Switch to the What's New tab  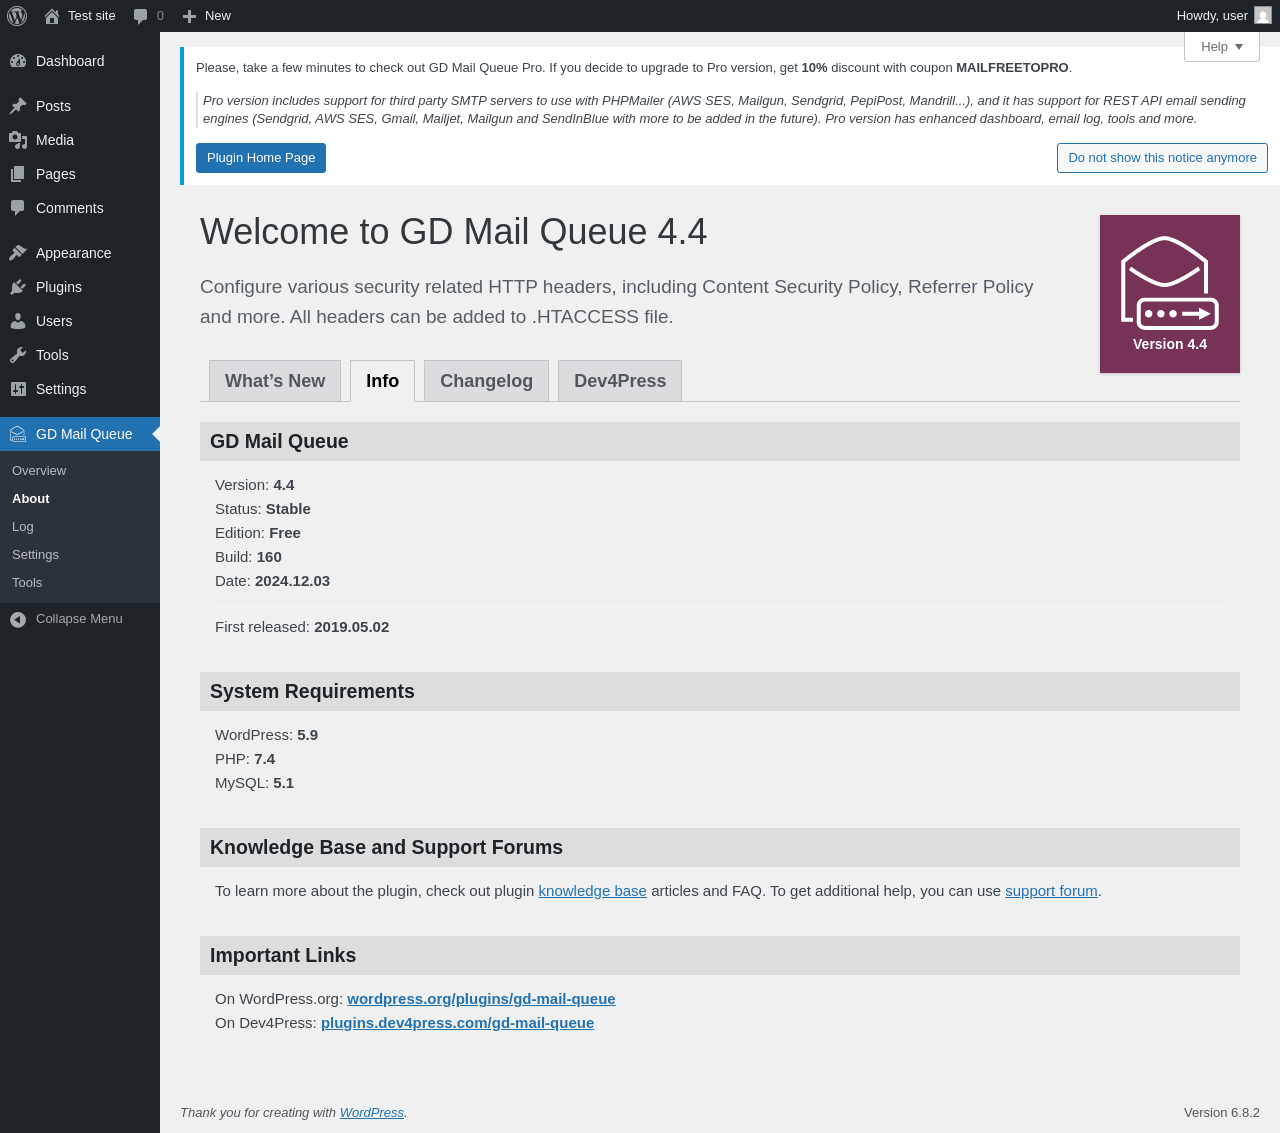[x=275, y=381]
